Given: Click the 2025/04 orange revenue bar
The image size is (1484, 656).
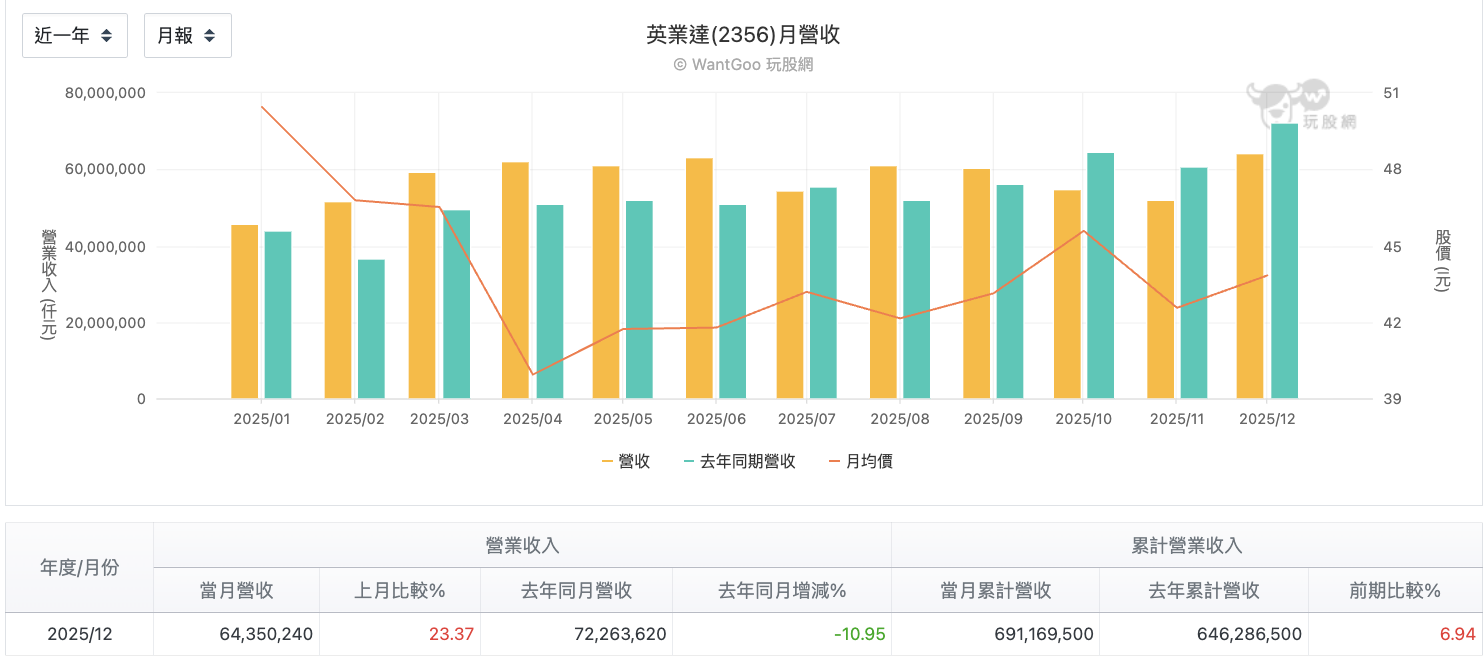Looking at the screenshot, I should pos(515,281).
